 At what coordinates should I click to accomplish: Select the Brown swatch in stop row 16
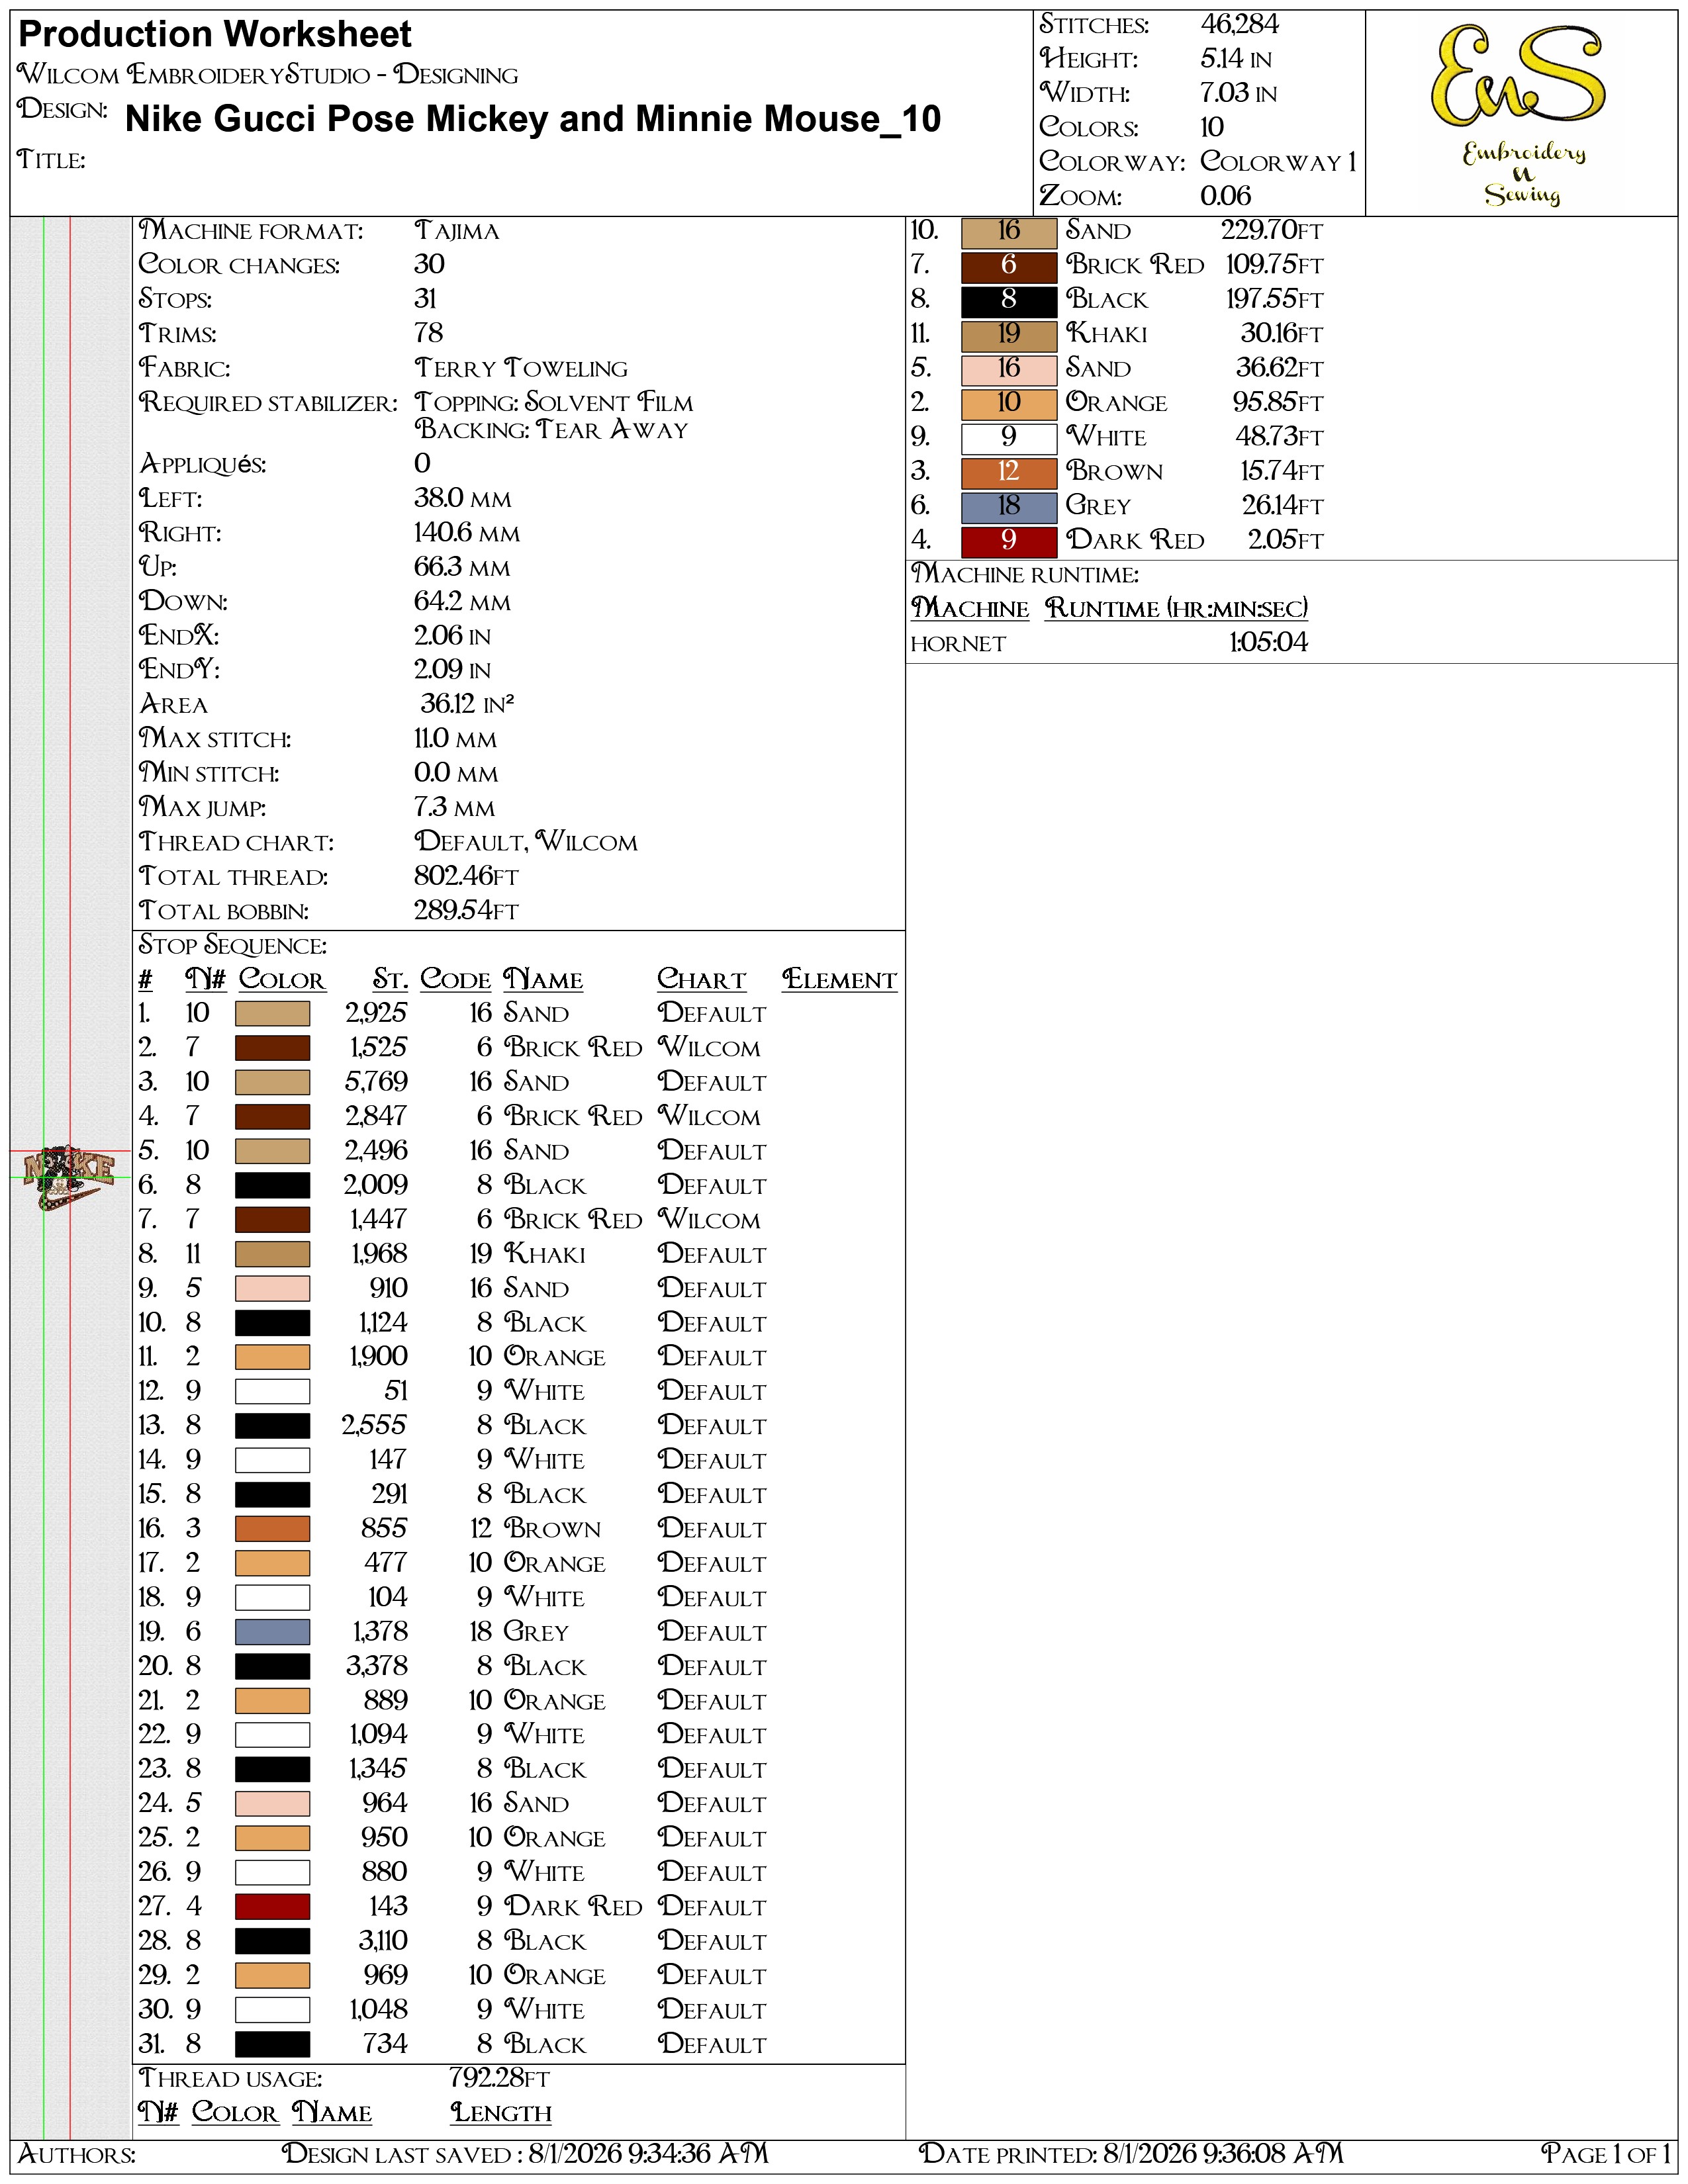pos(272,1529)
